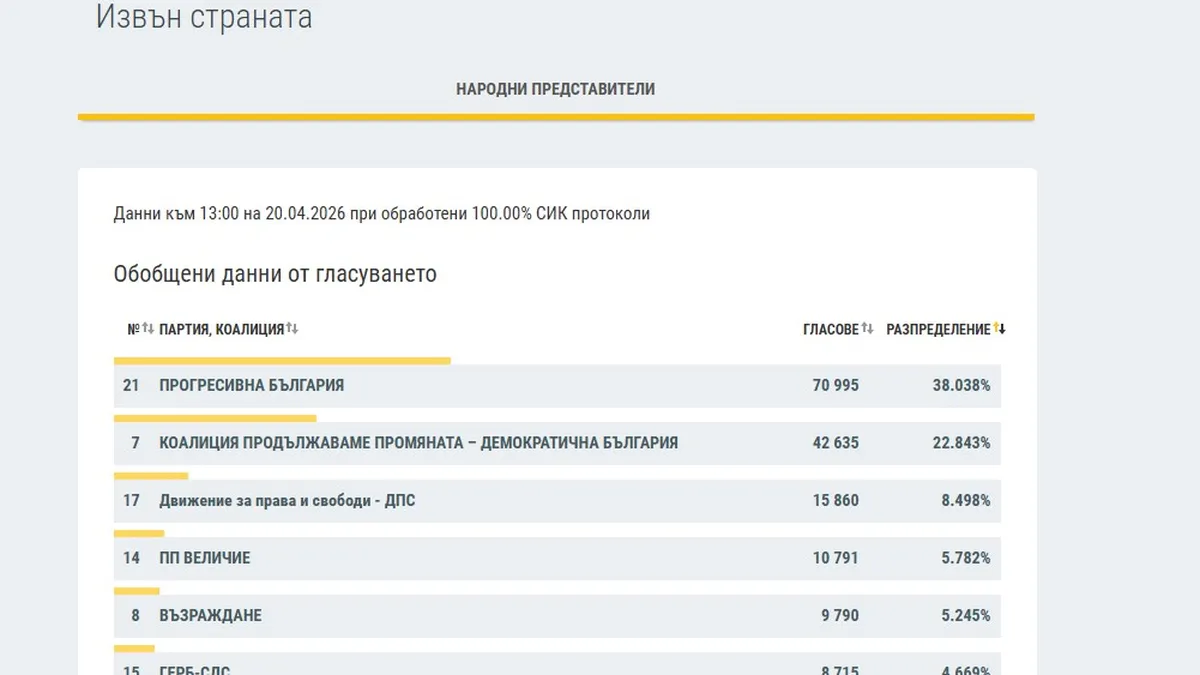
Task: Click the Извън страната page heading
Action: pyautogui.click(x=204, y=17)
